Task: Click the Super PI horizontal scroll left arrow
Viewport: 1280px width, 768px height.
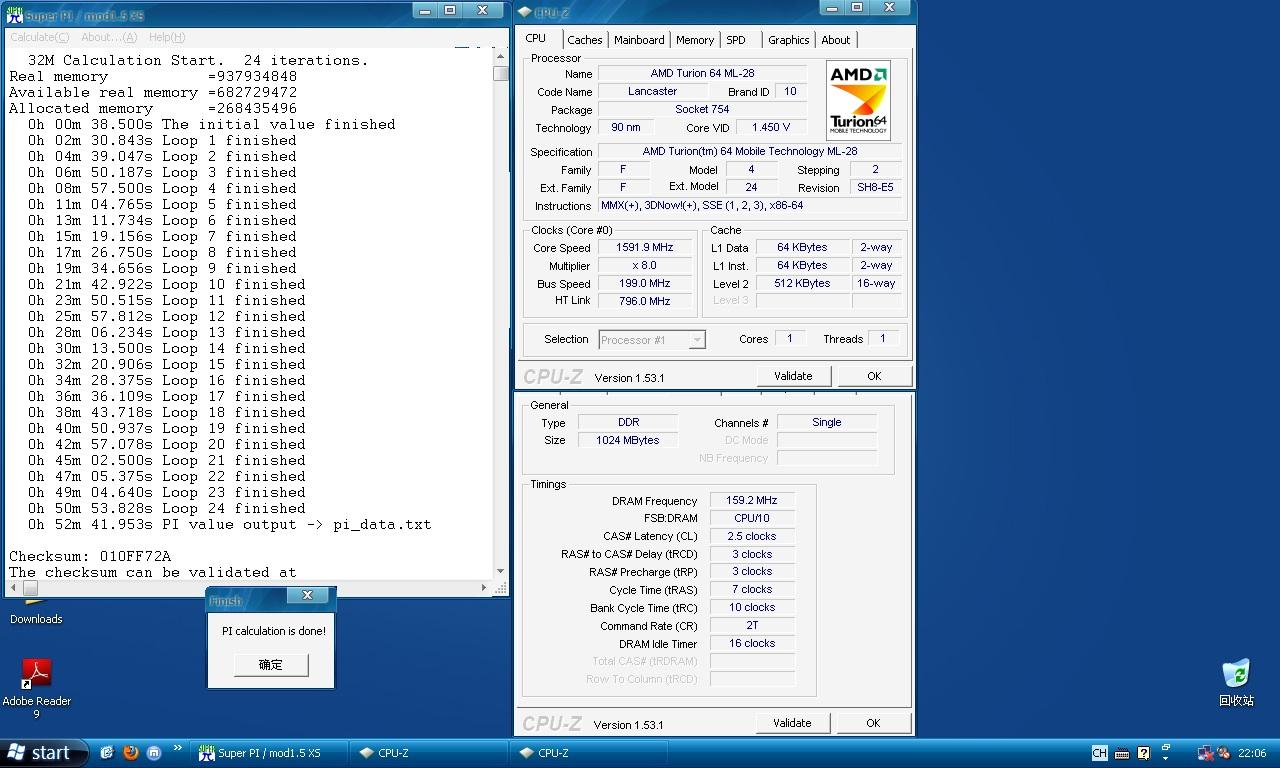Action: [x=15, y=588]
